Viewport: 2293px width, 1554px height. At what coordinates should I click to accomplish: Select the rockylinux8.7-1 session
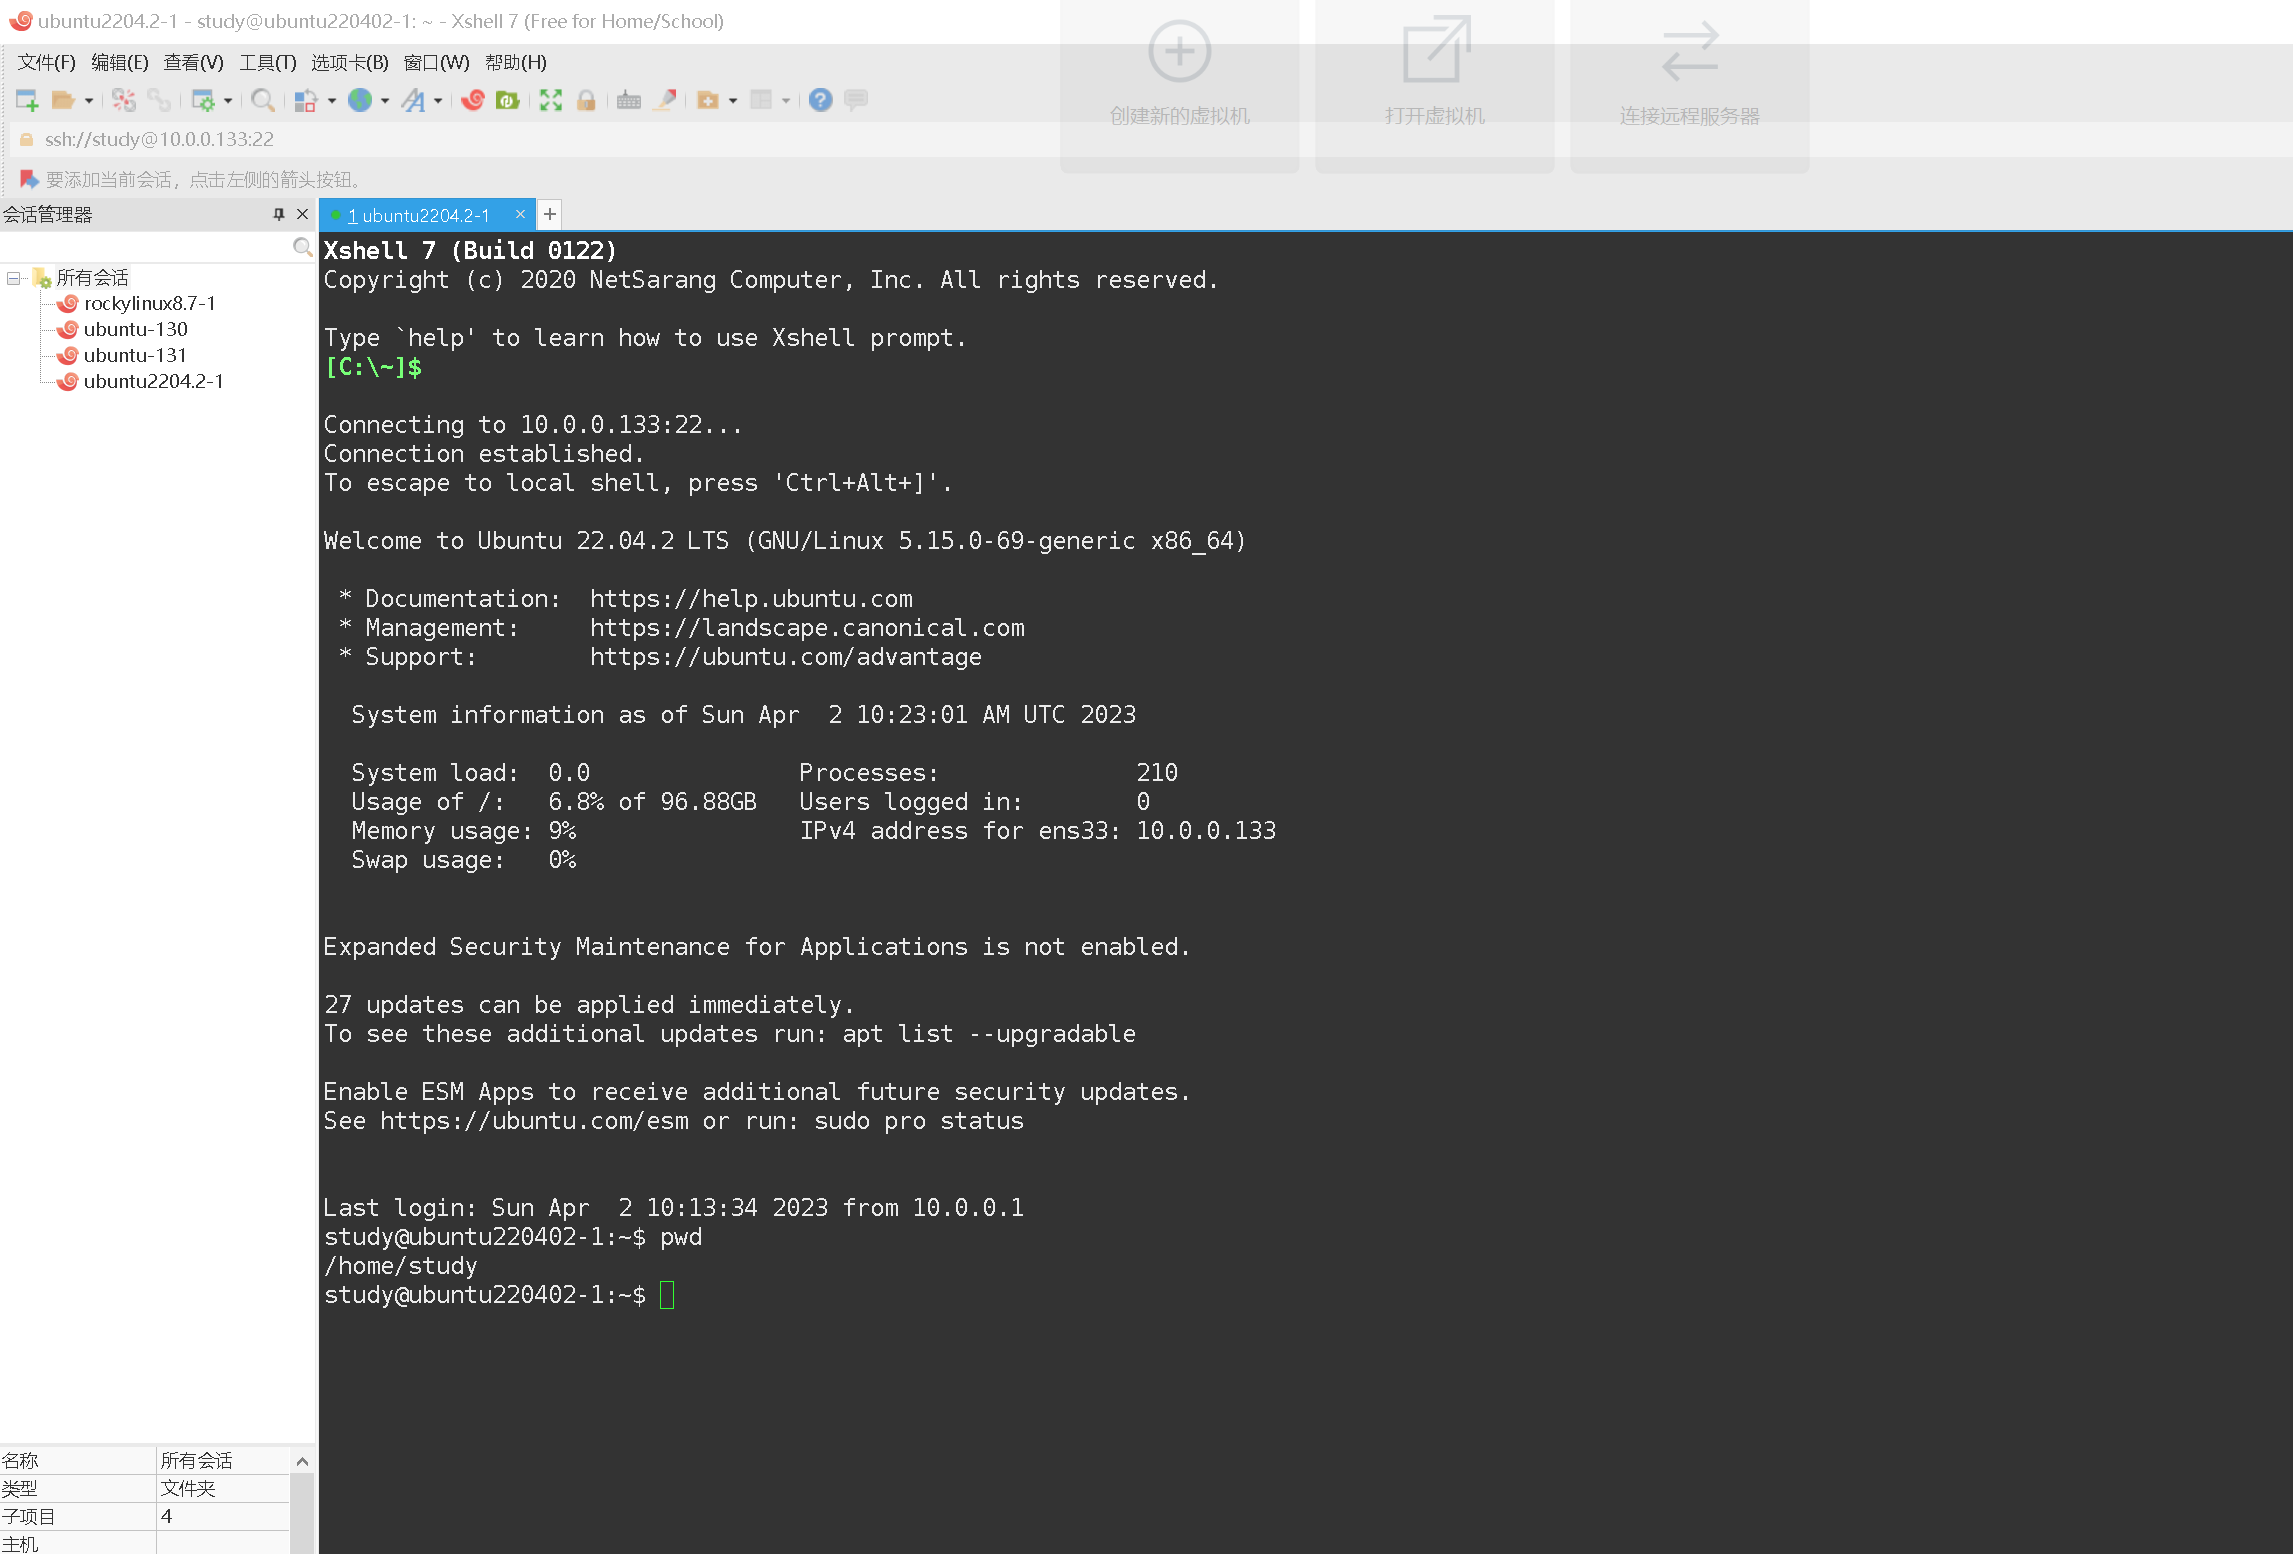pyautogui.click(x=149, y=303)
